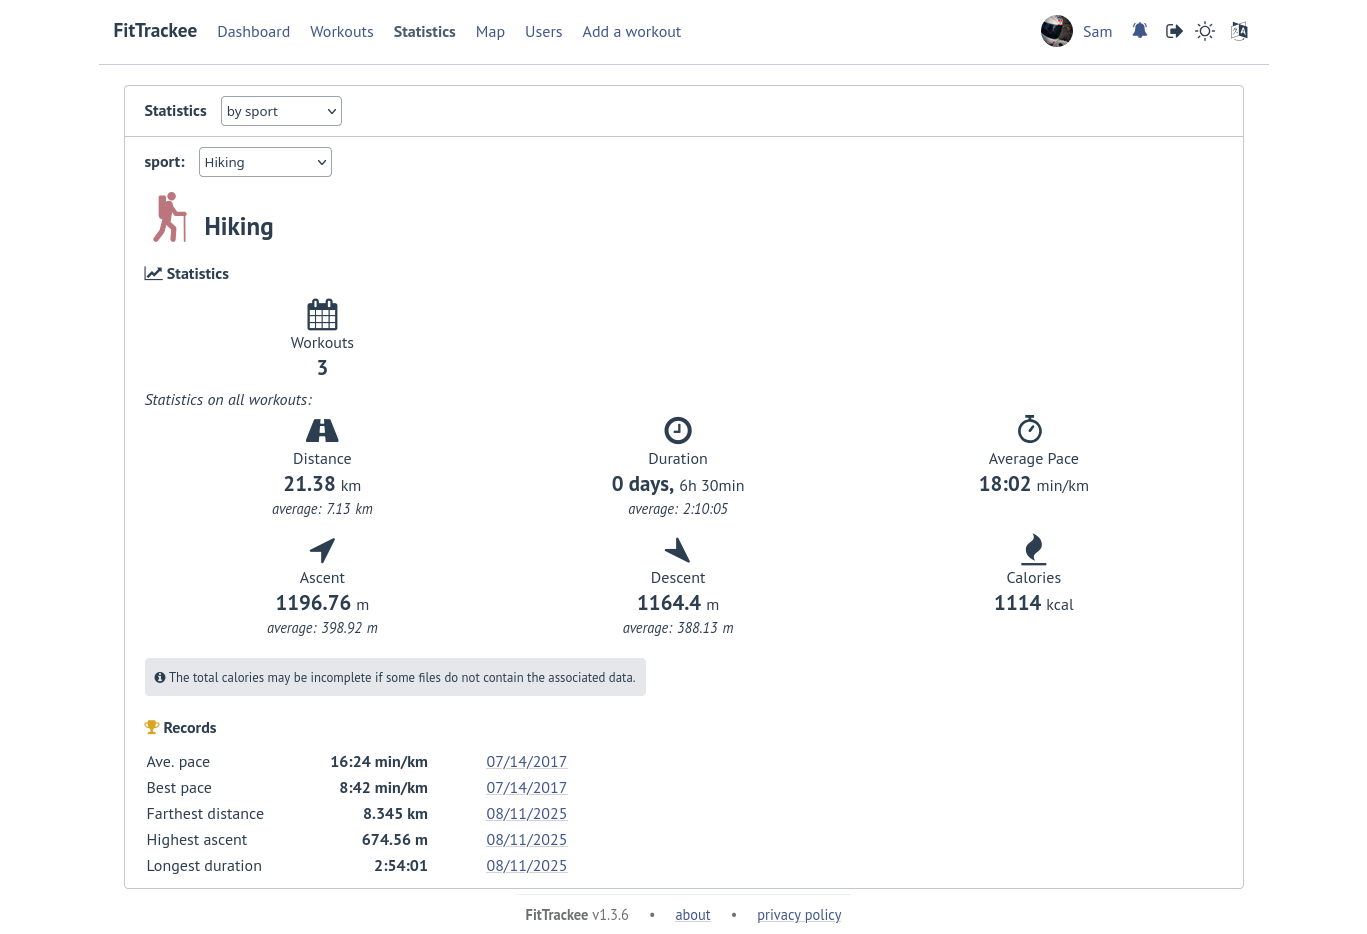Screen dimensions: 1367x934
Task: Click the Hiking heading title
Action: coord(239,227)
